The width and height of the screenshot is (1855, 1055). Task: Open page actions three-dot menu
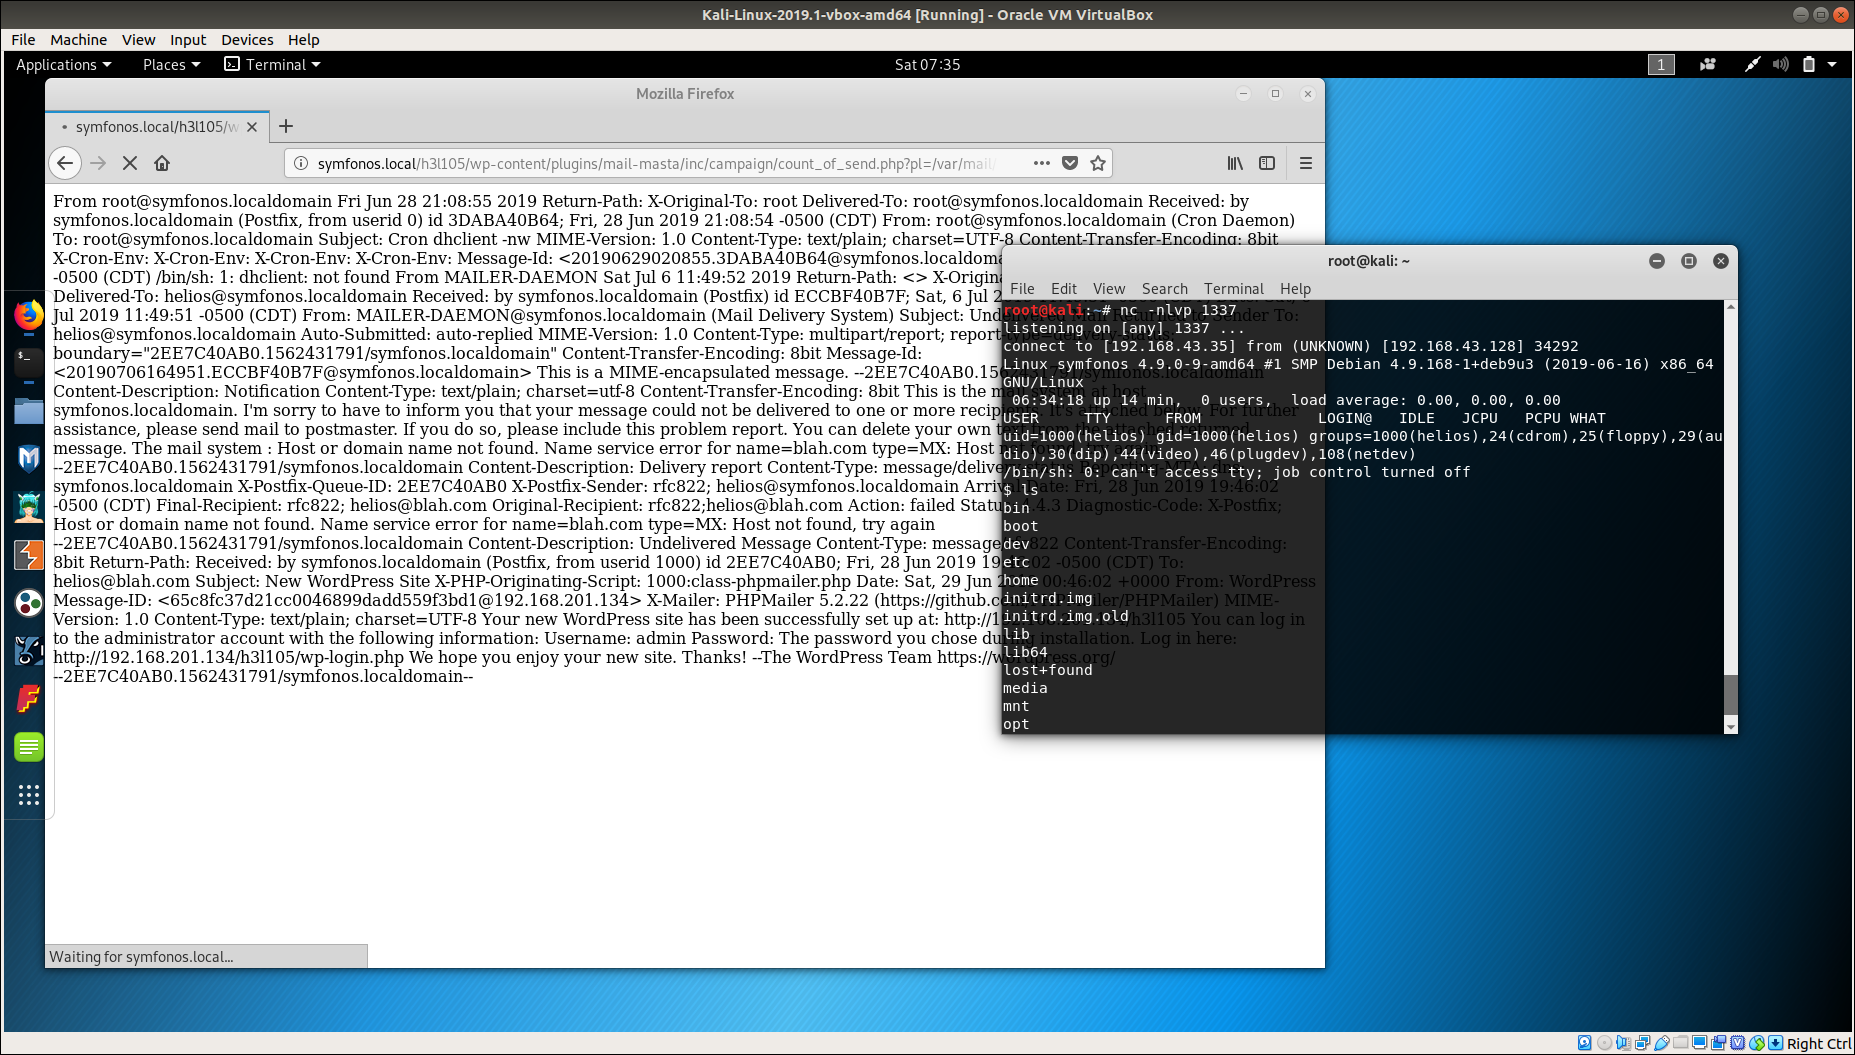click(1042, 163)
